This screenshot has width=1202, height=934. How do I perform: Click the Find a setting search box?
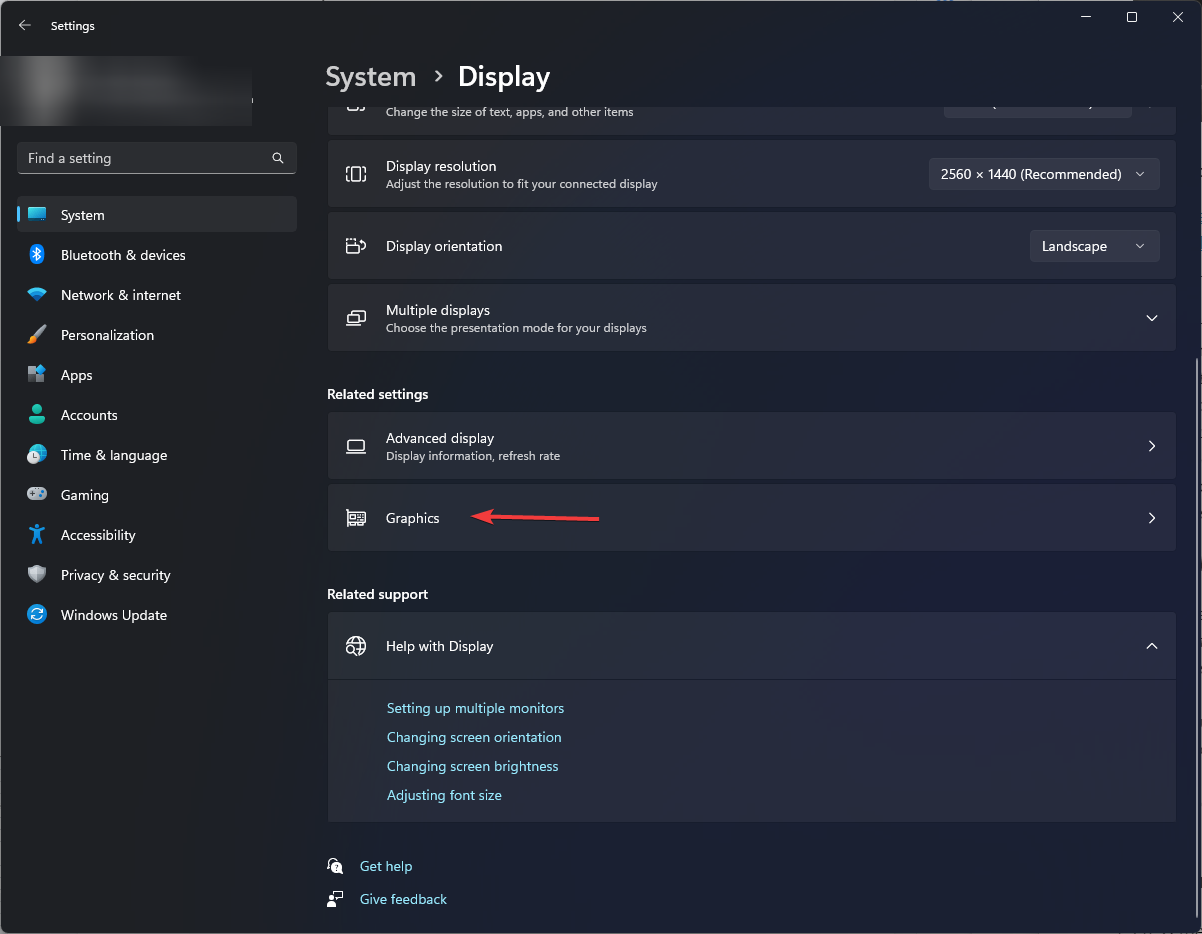coord(156,158)
